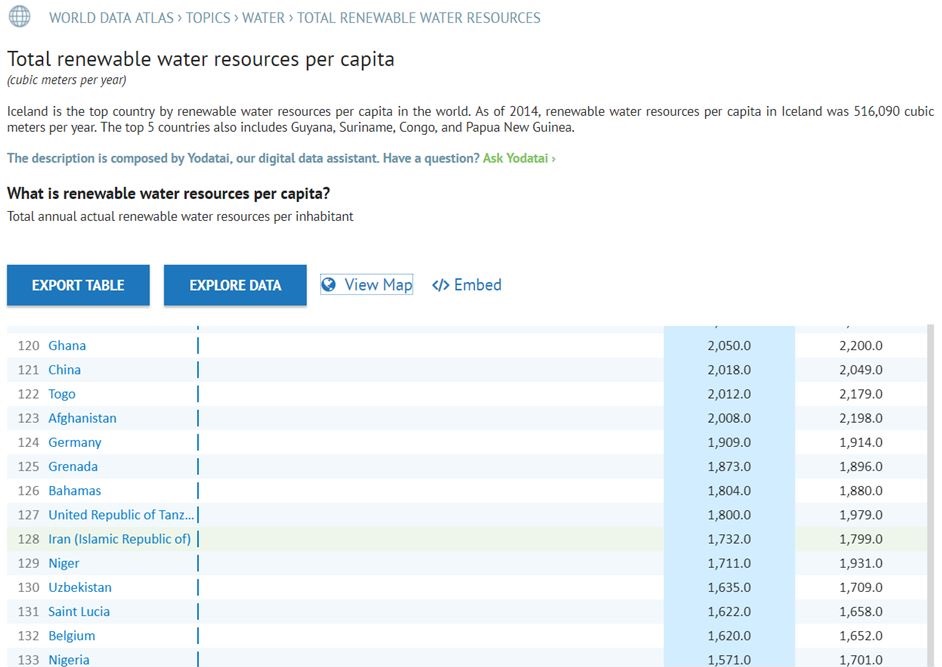Click the code brackets Embed icon
Image resolution: width=942 pixels, height=667 pixels.
[x=440, y=285]
